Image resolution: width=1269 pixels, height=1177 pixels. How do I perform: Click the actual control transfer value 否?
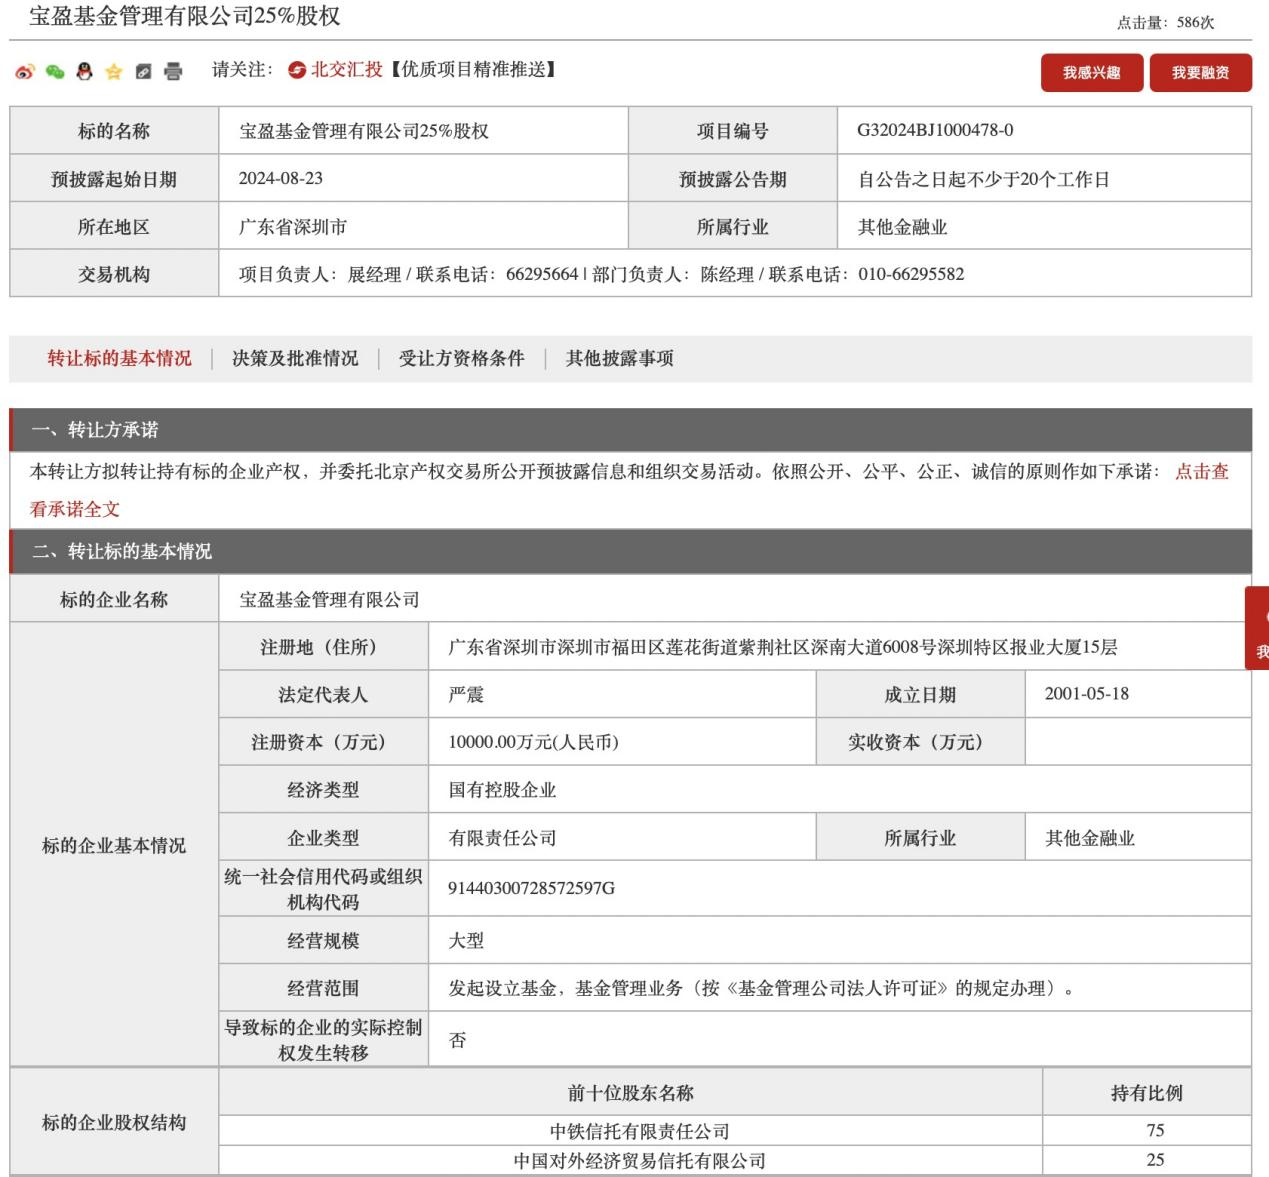457,1040
